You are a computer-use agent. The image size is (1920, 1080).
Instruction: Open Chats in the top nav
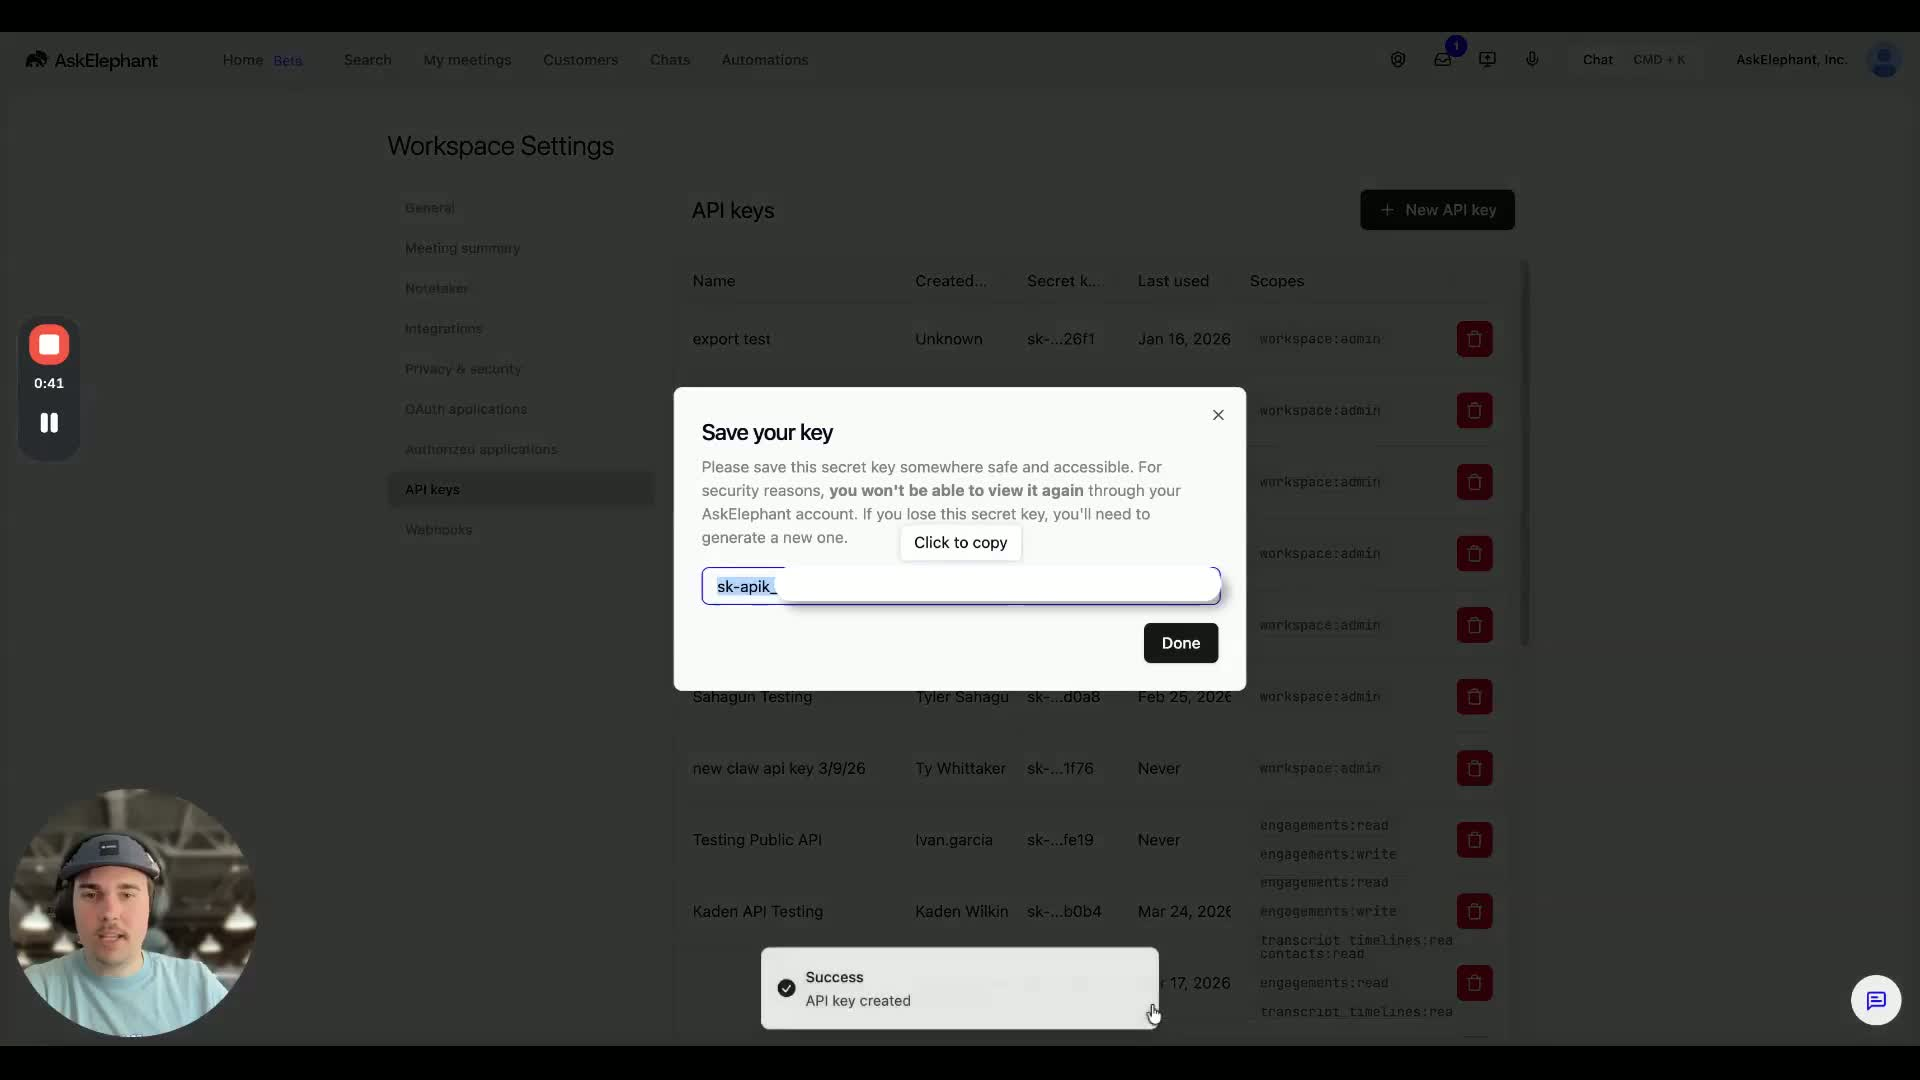670,60
